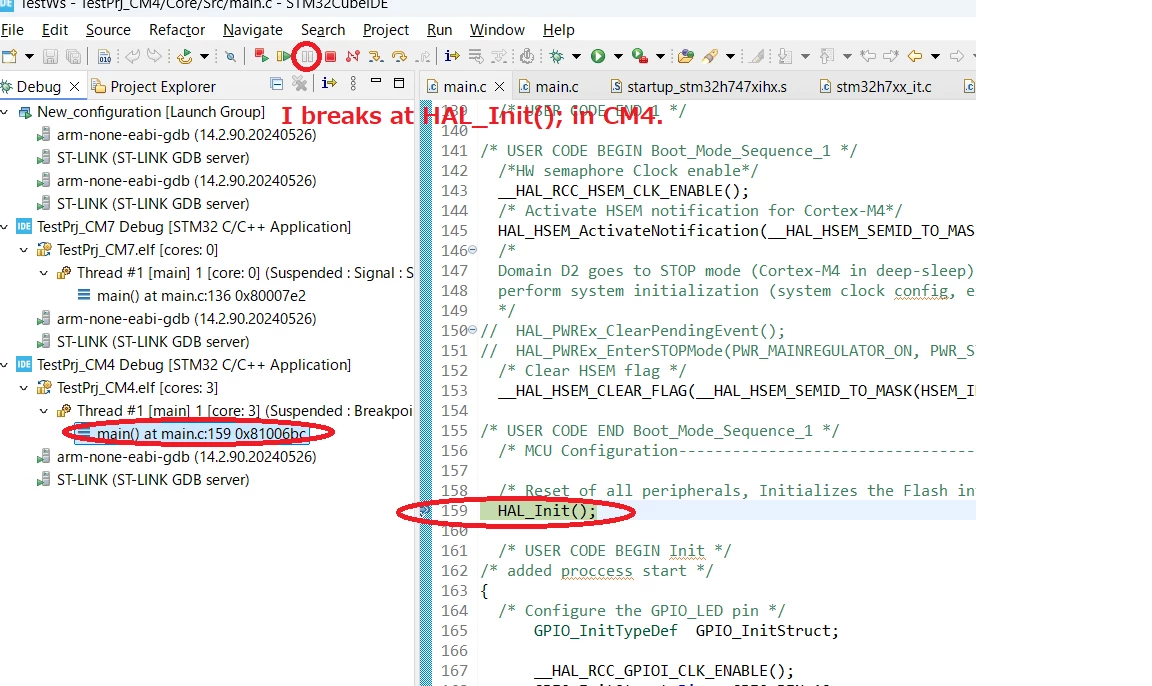This screenshot has height=686, width=1152.
Task: Click the Resume debug icon
Action: (x=284, y=57)
